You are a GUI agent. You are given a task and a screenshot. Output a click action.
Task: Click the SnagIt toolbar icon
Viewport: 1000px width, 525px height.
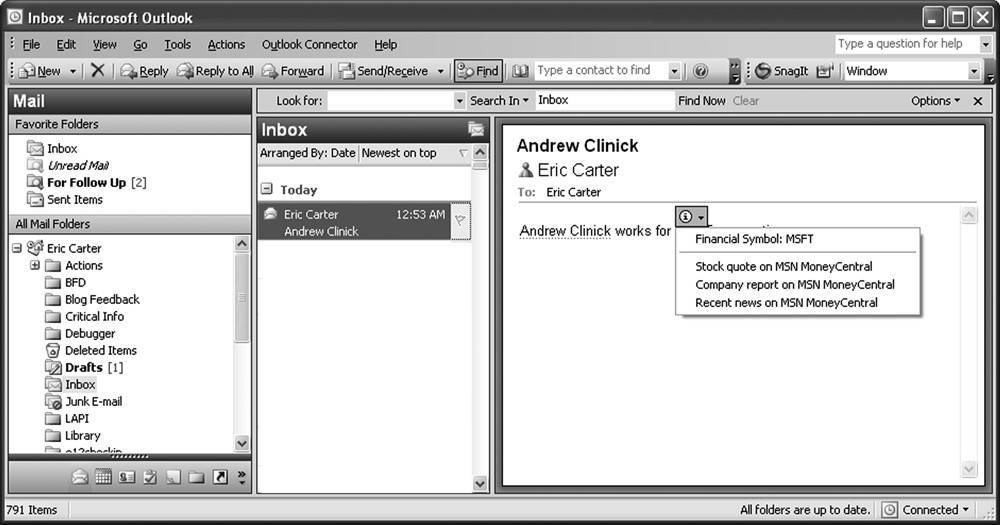click(782, 71)
